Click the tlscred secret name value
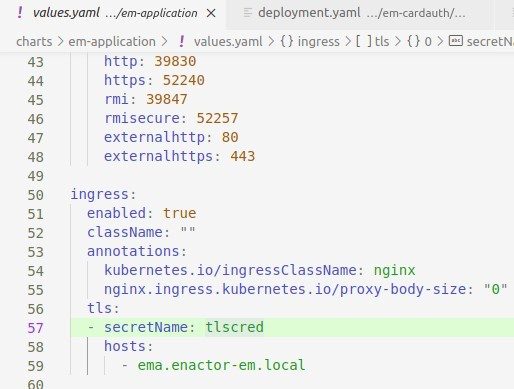This screenshot has height=389, width=514. tap(234, 327)
